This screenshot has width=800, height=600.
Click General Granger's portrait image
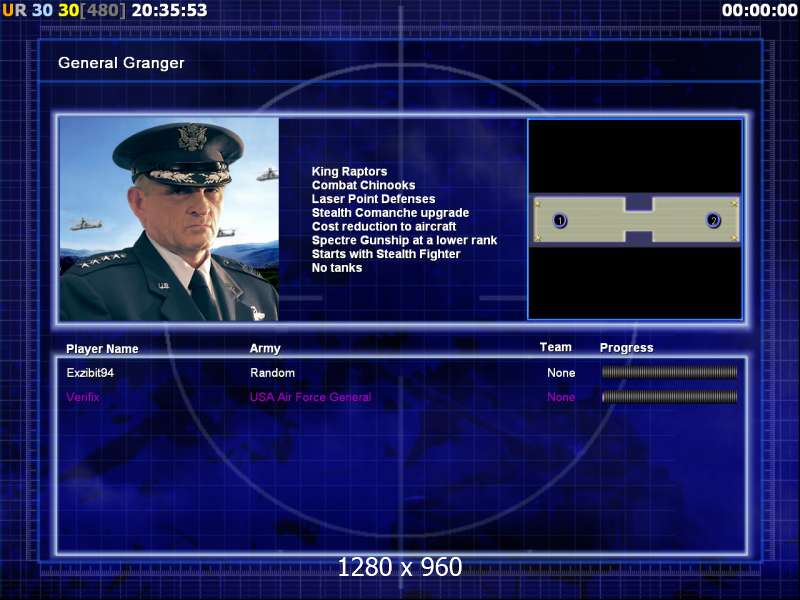pyautogui.click(x=169, y=219)
